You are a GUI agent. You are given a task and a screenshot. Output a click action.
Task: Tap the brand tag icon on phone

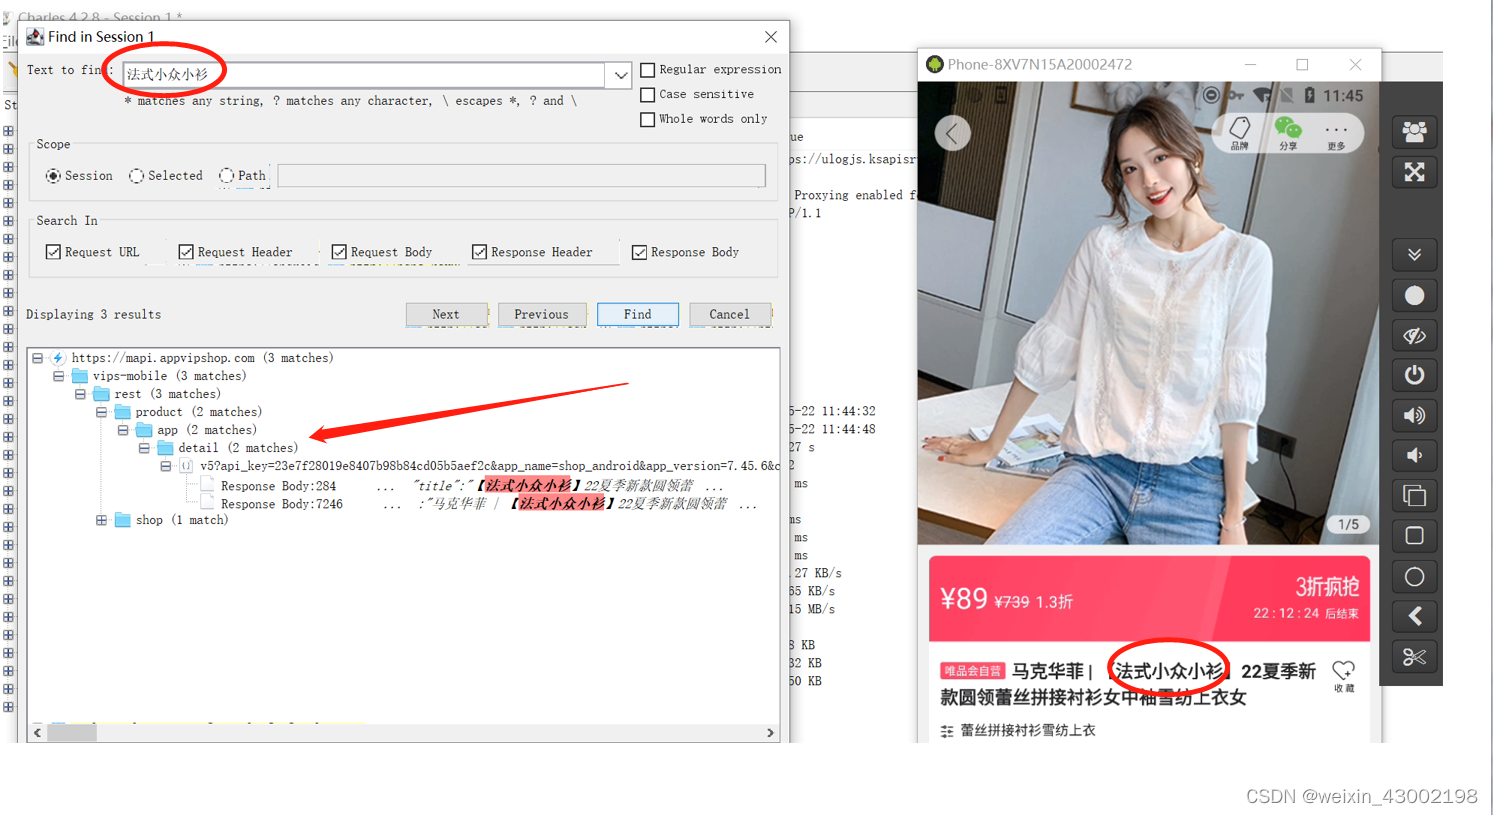pos(1240,133)
